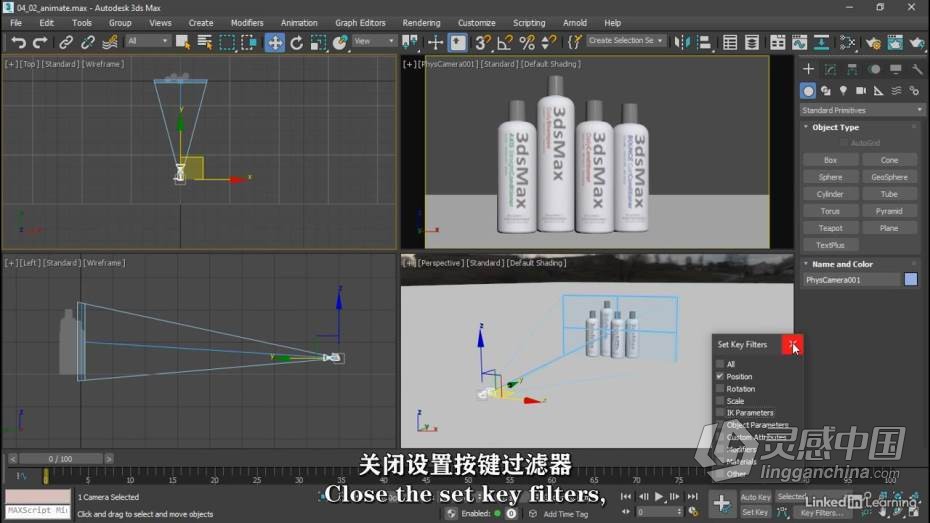Toggle Set Key mode
The width and height of the screenshot is (930, 523).
click(756, 512)
